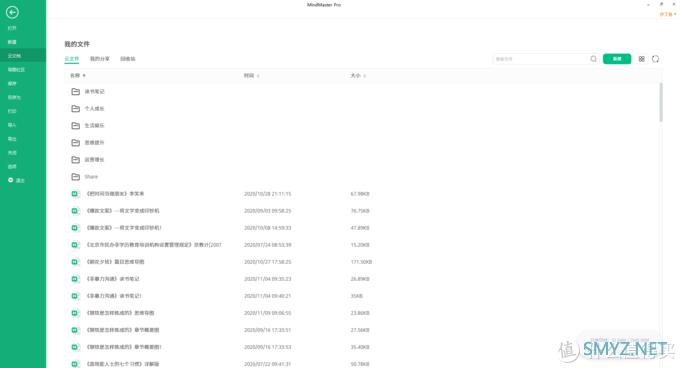Click the back arrow icon in sidebar

point(12,13)
